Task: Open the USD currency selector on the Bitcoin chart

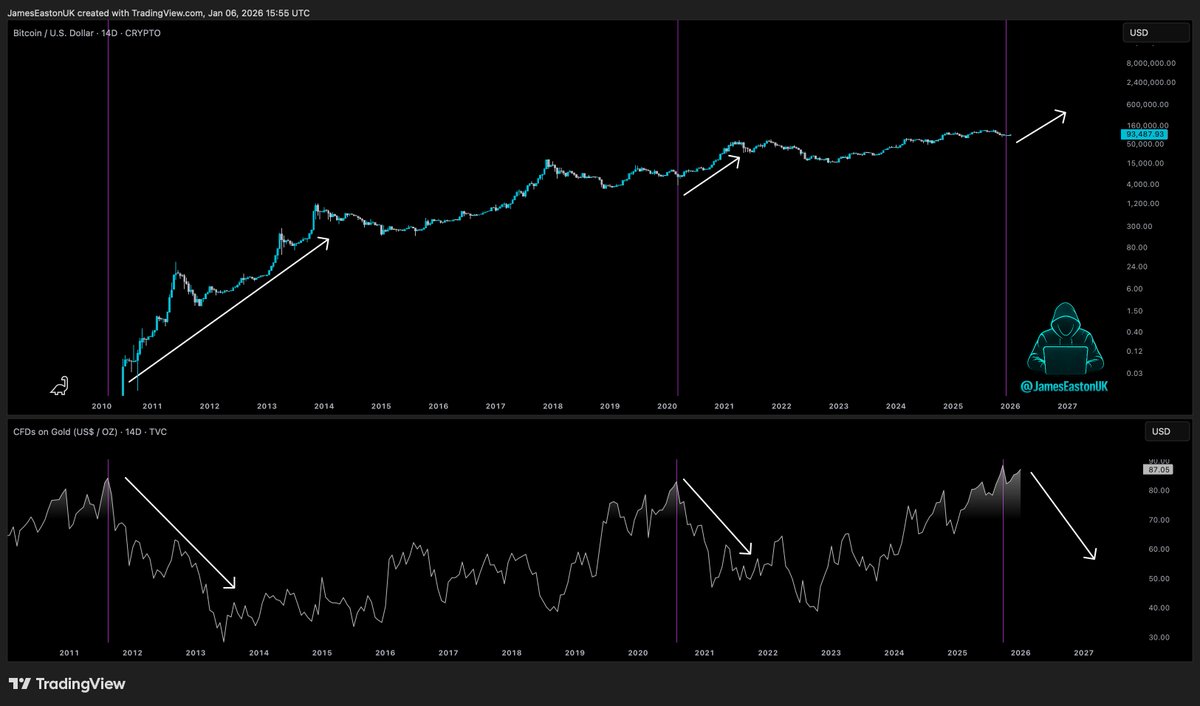Action: tap(1155, 32)
